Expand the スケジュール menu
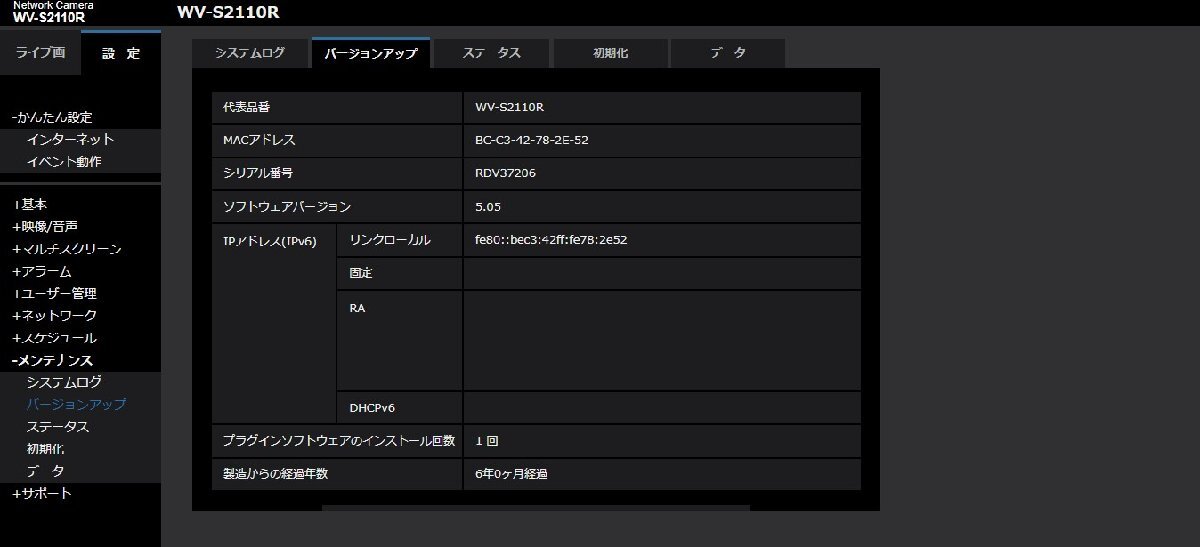Viewport: 1200px width, 547px height. tap(54, 338)
